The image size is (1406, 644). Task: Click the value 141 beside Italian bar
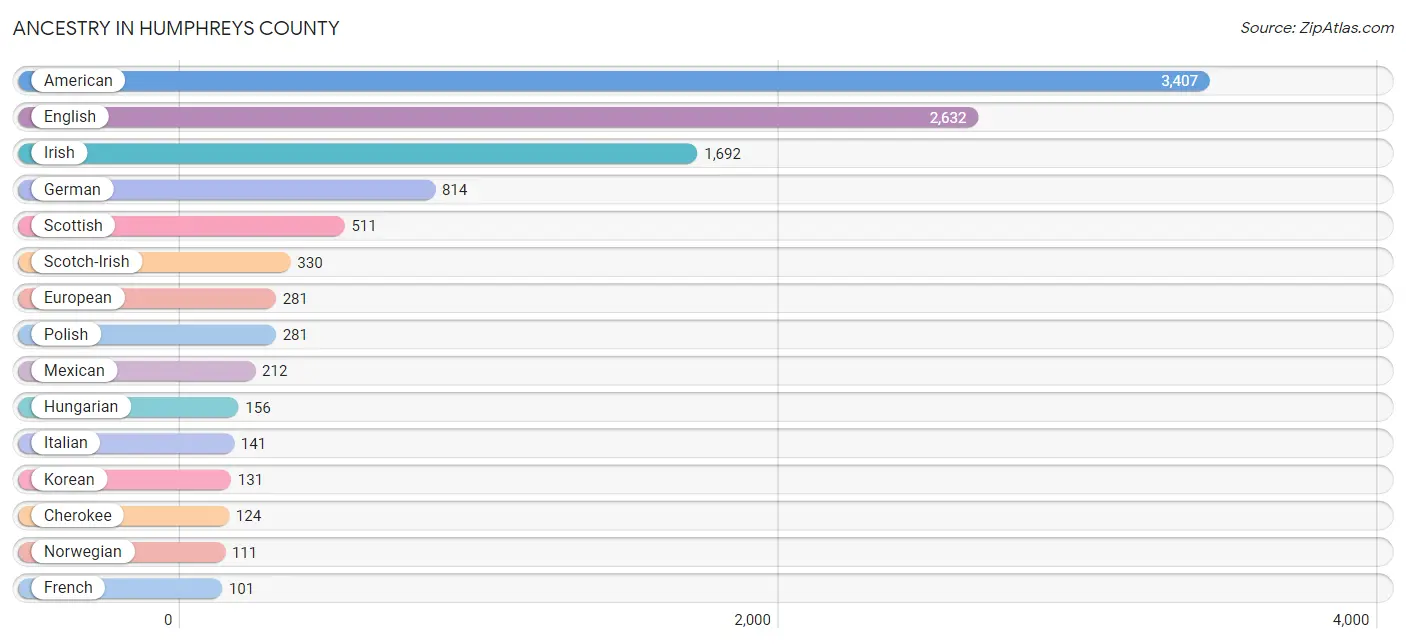(x=254, y=443)
